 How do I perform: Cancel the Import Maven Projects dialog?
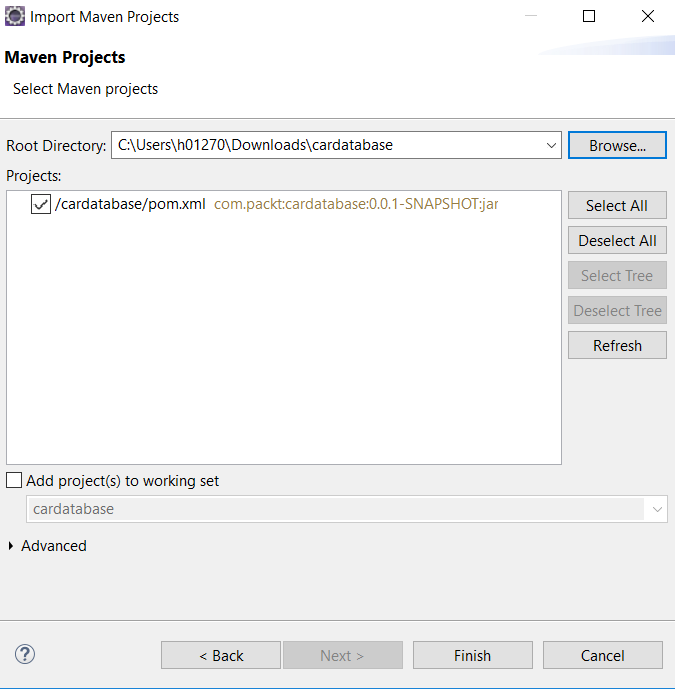pyautogui.click(x=602, y=655)
